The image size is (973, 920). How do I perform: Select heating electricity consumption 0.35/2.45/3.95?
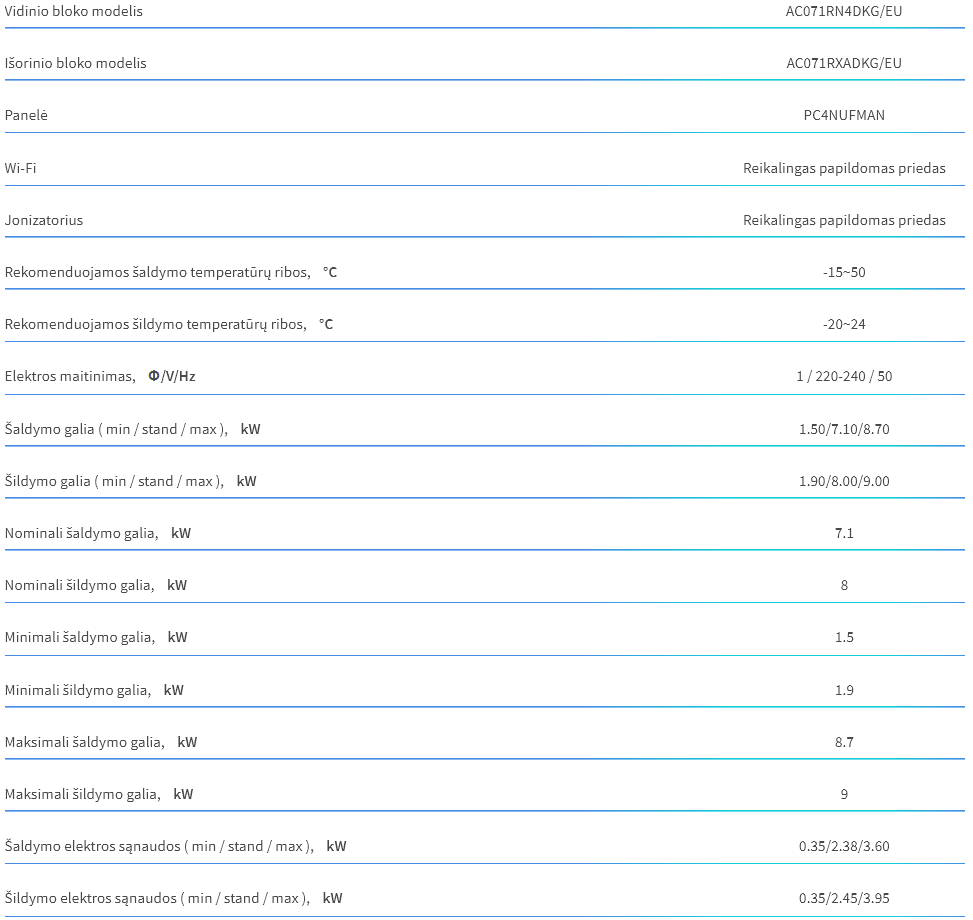[844, 899]
